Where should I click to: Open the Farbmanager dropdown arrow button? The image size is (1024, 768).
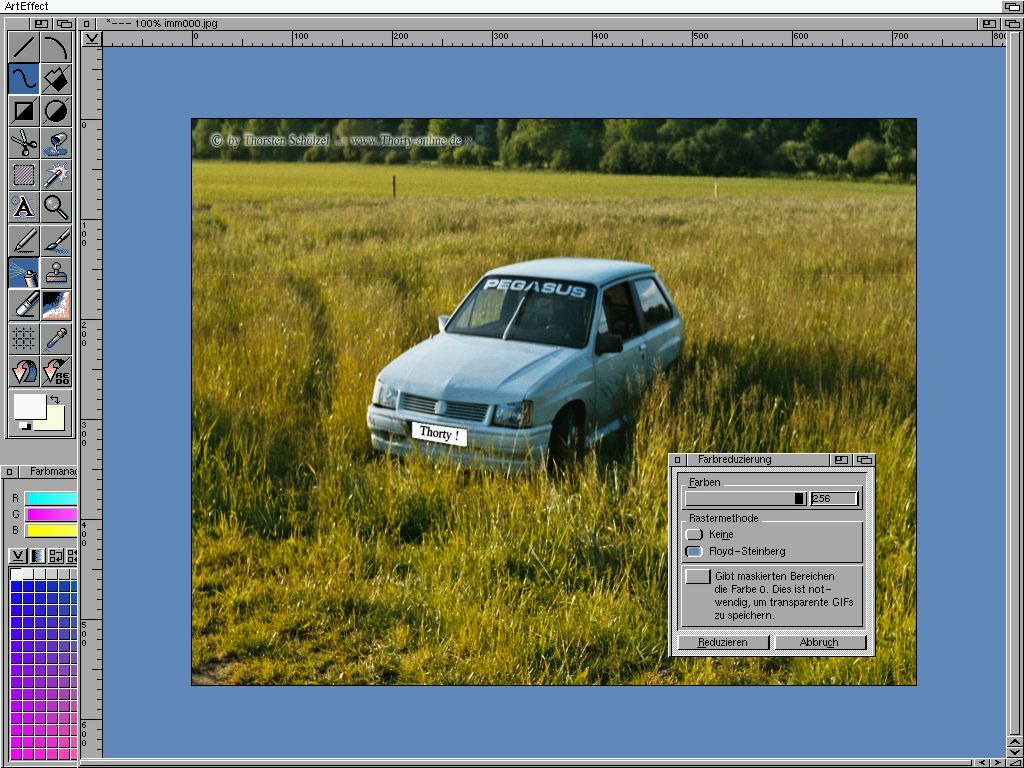pos(18,555)
